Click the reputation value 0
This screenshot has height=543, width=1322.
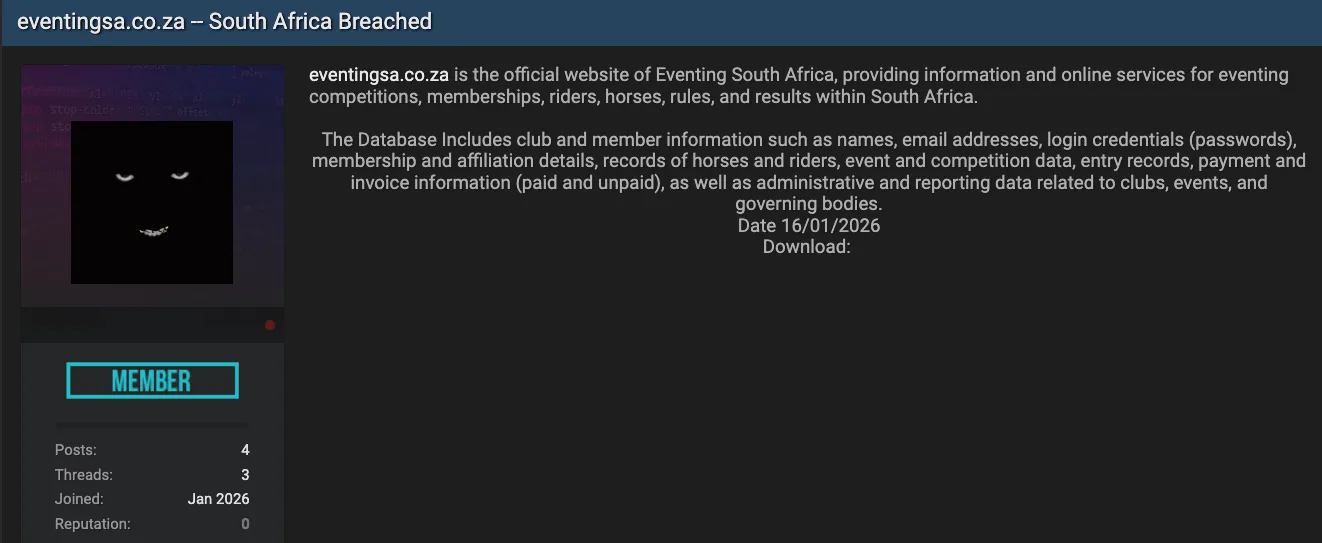point(245,524)
